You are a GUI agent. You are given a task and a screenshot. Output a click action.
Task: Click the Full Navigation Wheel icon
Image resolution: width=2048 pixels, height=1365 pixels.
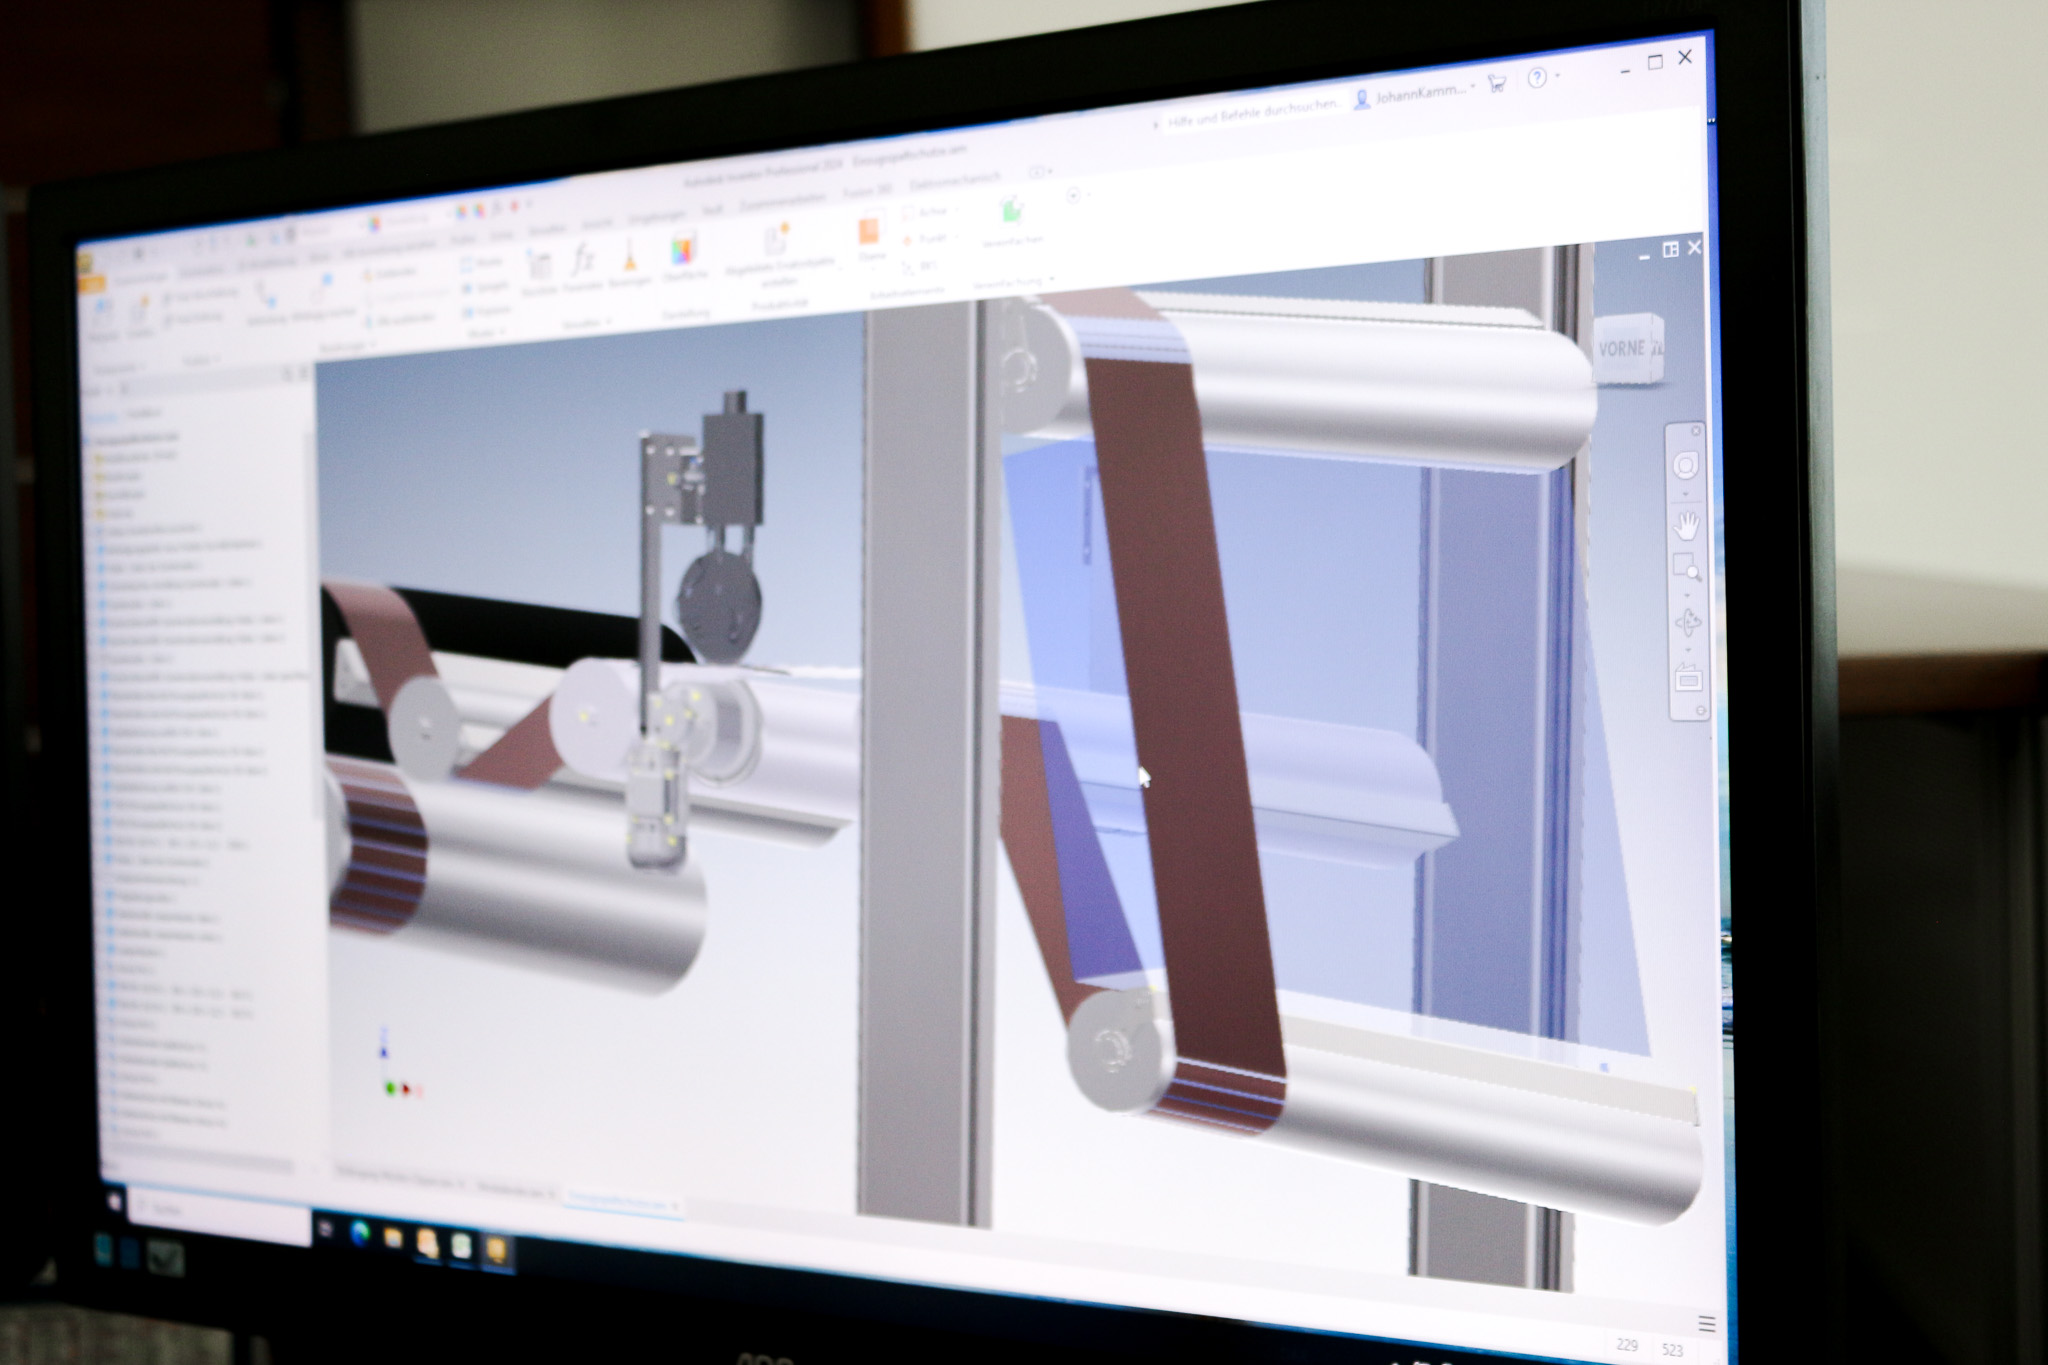[x=1686, y=466]
